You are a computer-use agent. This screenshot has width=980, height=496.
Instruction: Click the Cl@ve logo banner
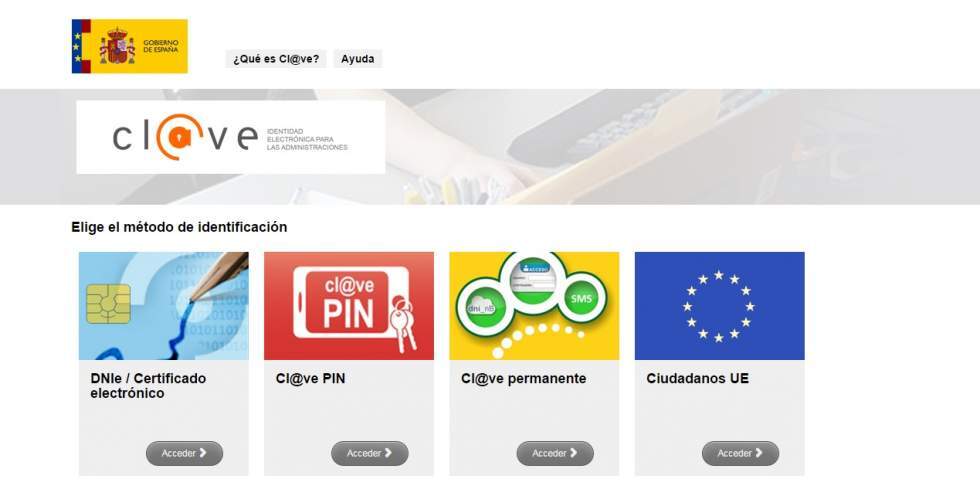click(x=231, y=137)
